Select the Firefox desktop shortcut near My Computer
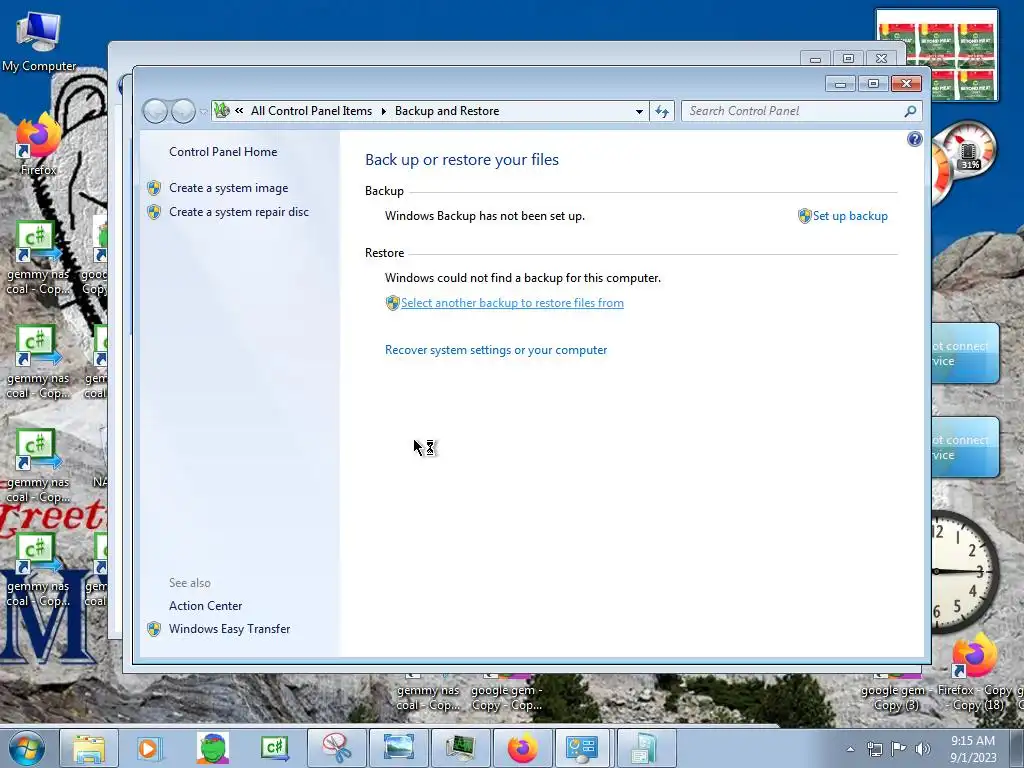This screenshot has width=1024, height=768. coord(38,145)
